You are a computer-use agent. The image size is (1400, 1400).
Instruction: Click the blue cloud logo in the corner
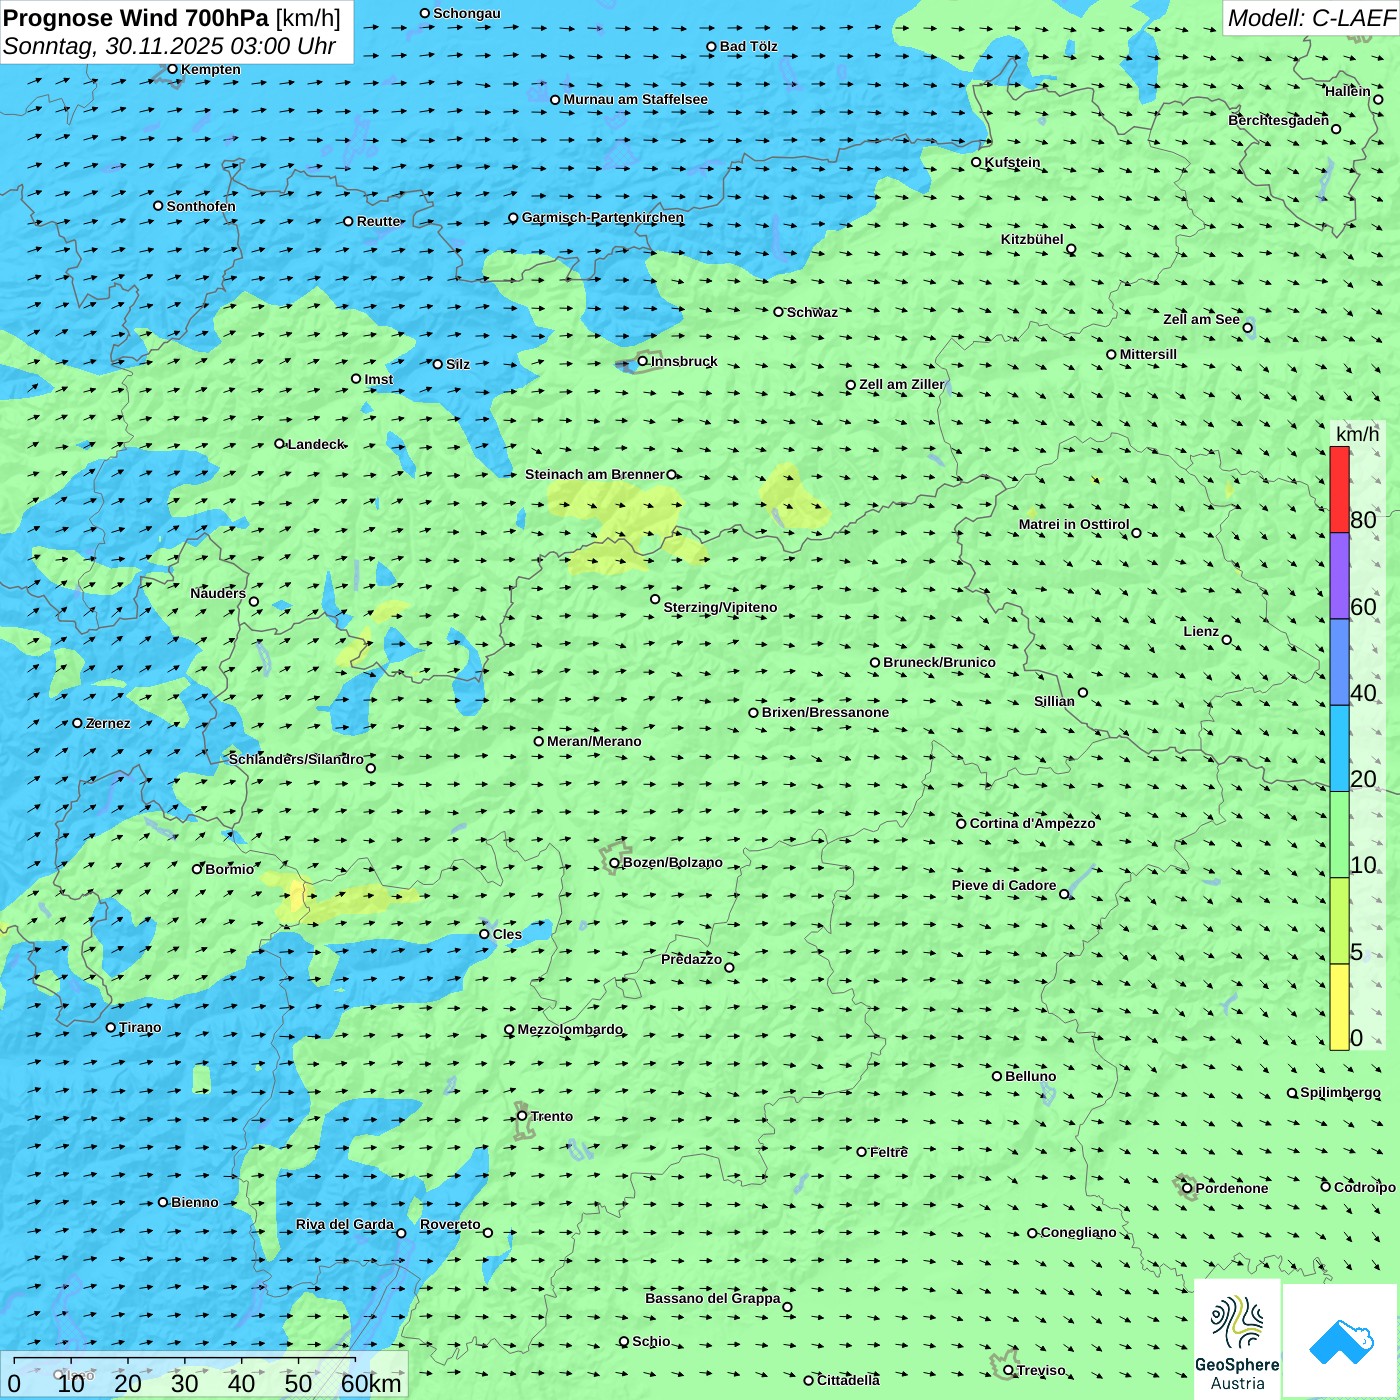[1340, 1341]
